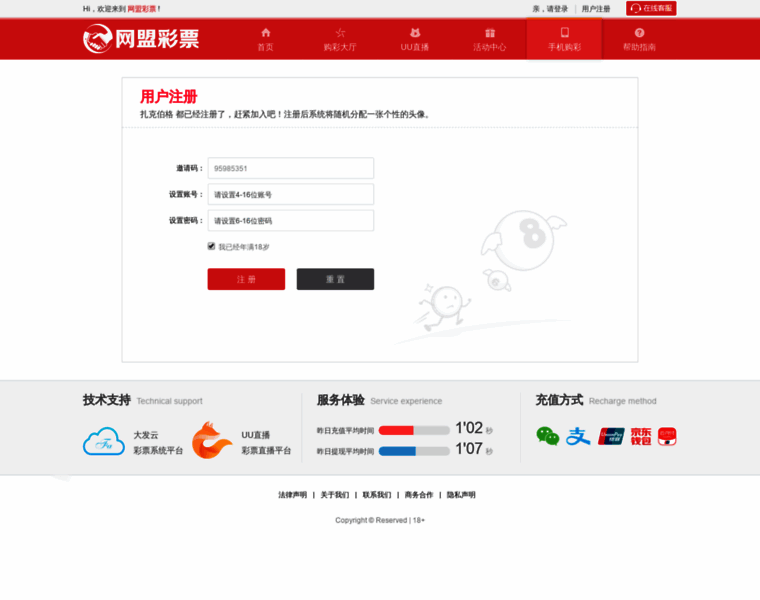Click the 服务体验 heading

point(341,400)
